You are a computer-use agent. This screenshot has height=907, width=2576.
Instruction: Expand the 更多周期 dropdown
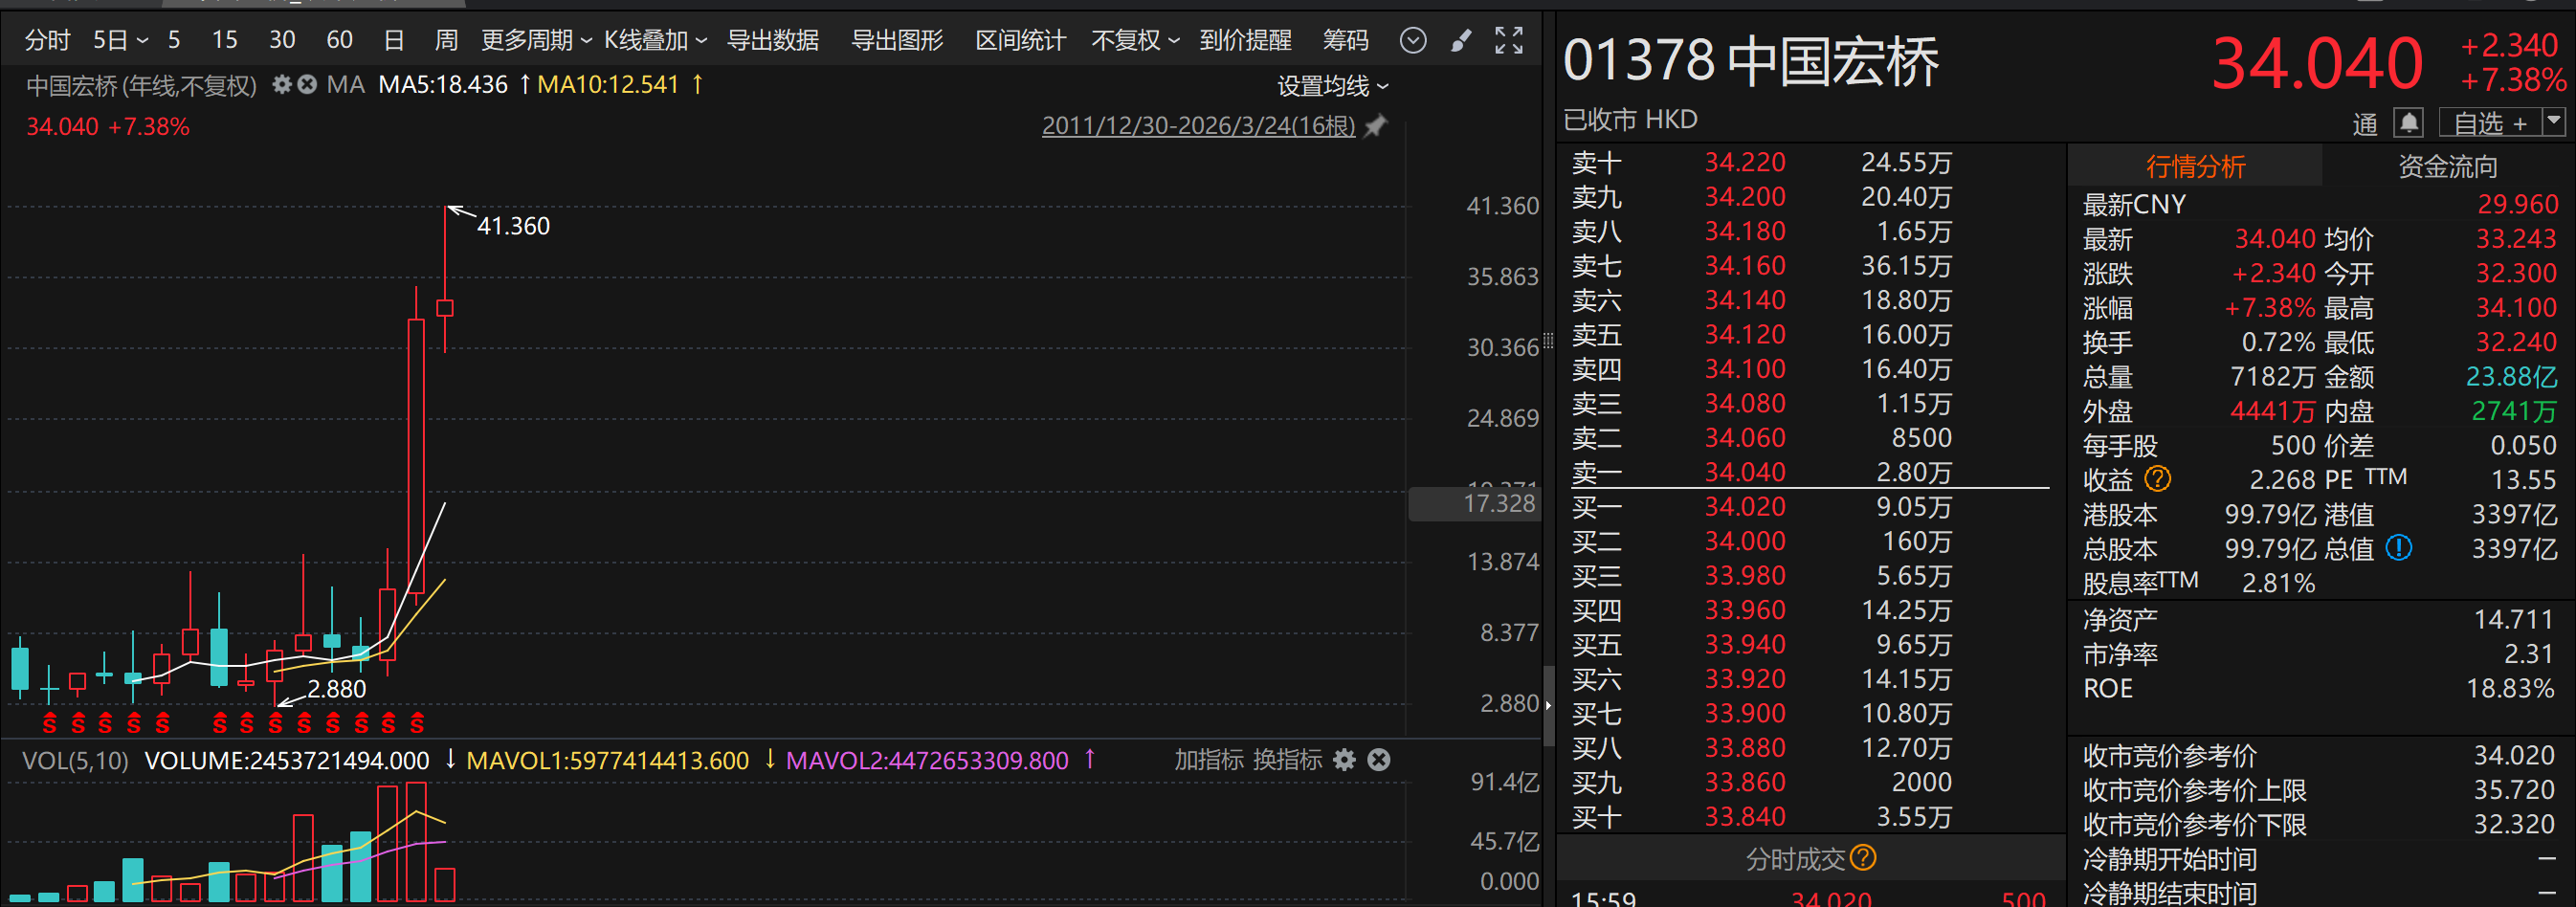click(x=536, y=40)
